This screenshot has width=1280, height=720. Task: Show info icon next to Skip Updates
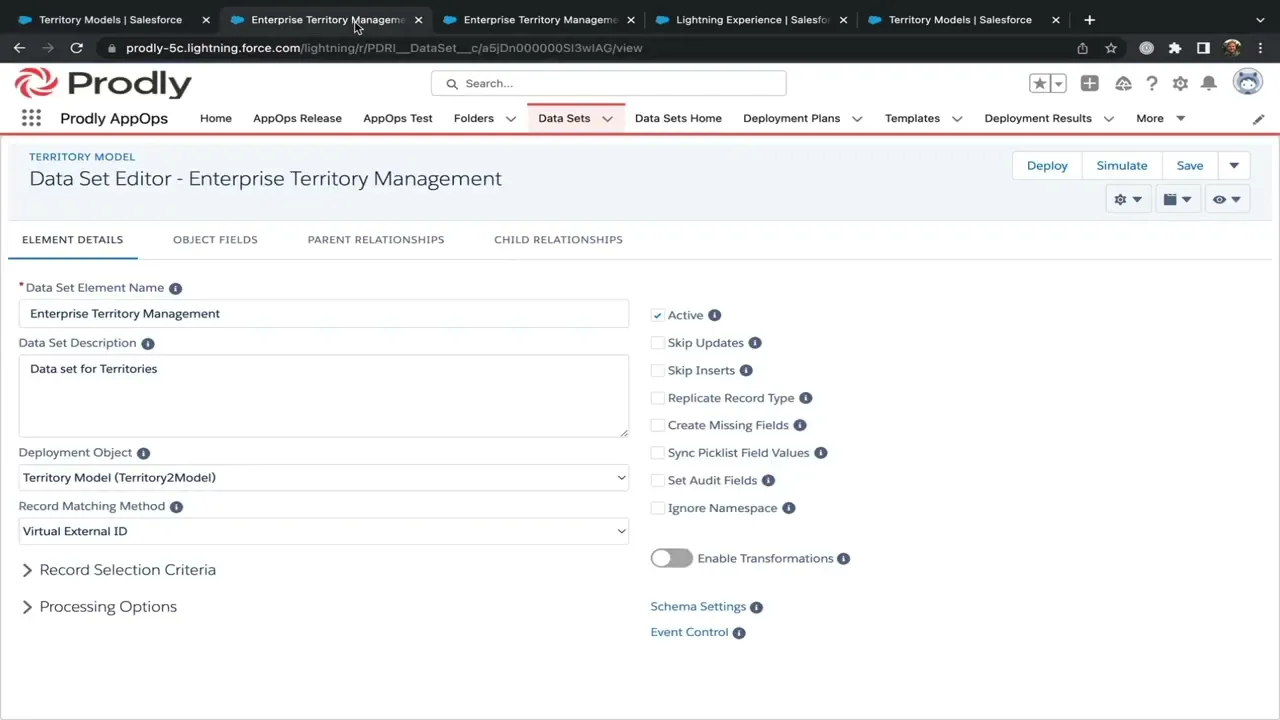(x=755, y=343)
